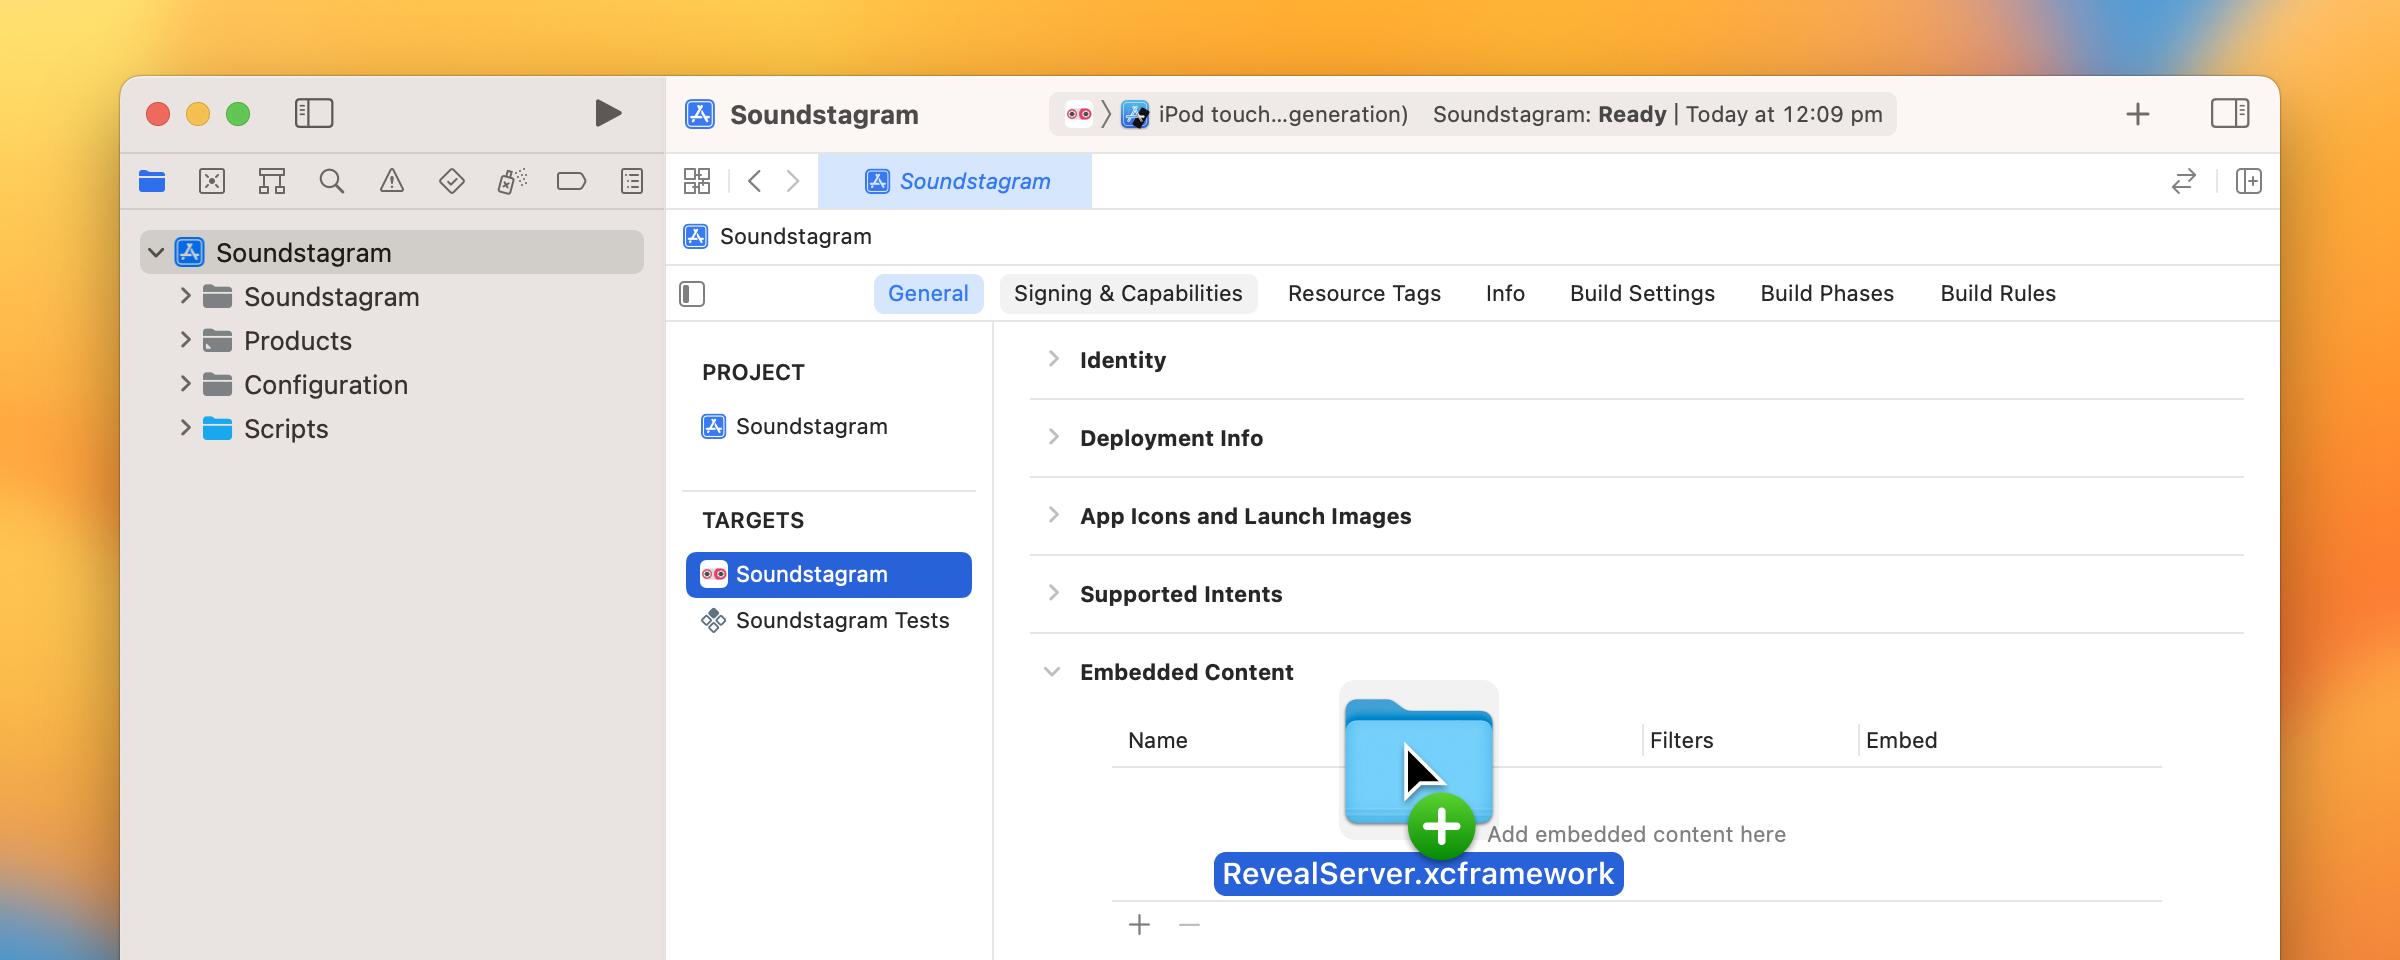2400x960 pixels.
Task: Open the Source Control navigator
Action: click(212, 181)
